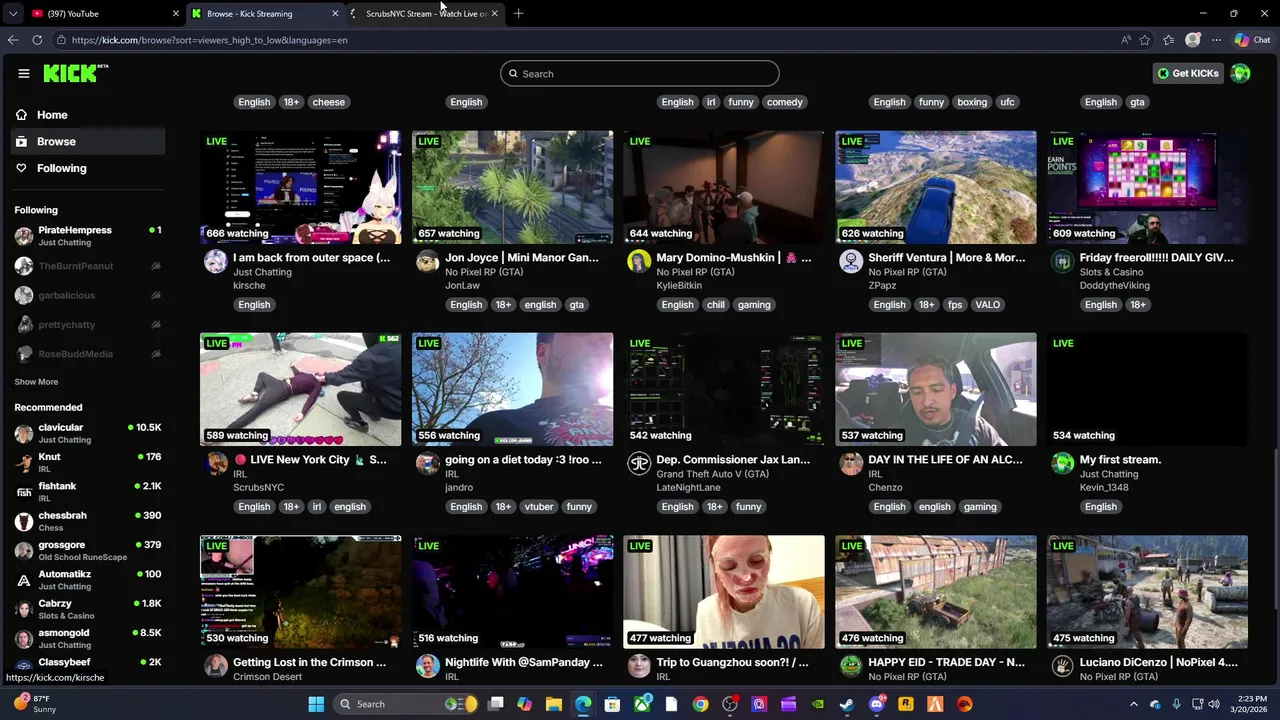
Task: Open the user profile avatar menu on Kick
Action: [1240, 73]
